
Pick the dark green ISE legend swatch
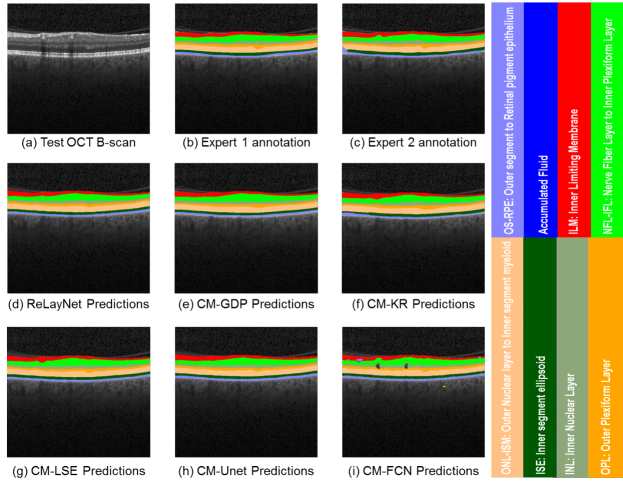540,358
